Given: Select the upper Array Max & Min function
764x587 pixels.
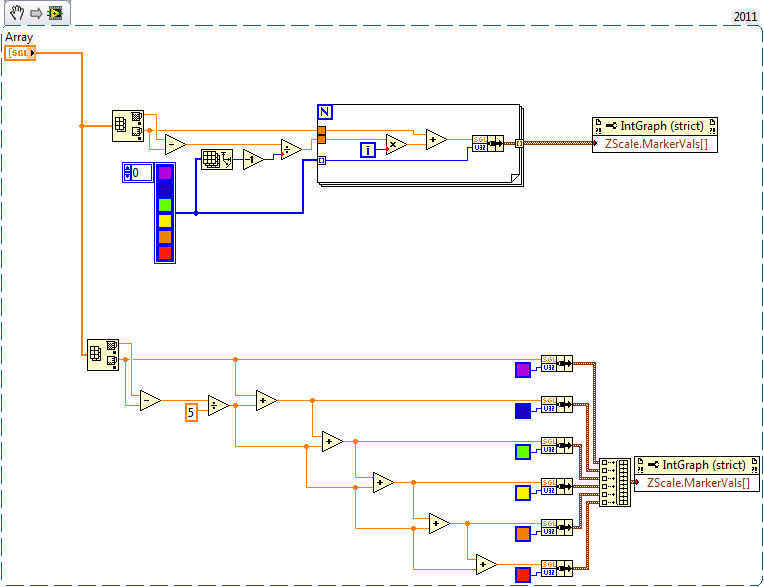Looking at the screenshot, I should (128, 126).
